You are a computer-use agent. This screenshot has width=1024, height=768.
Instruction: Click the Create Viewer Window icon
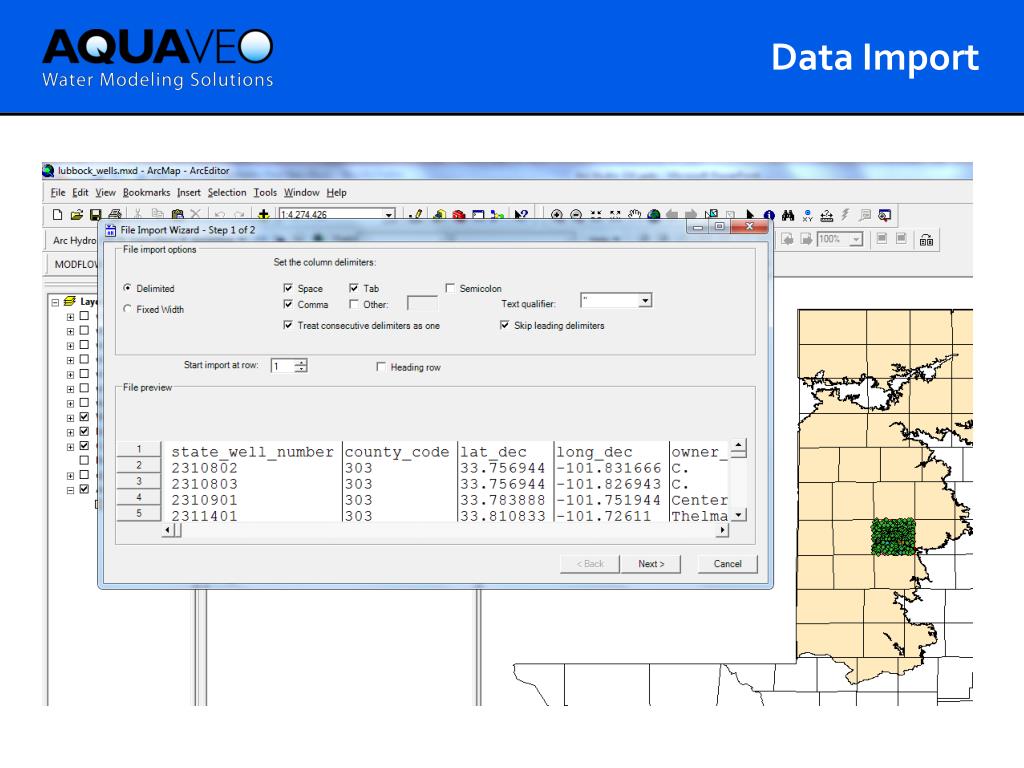click(884, 214)
